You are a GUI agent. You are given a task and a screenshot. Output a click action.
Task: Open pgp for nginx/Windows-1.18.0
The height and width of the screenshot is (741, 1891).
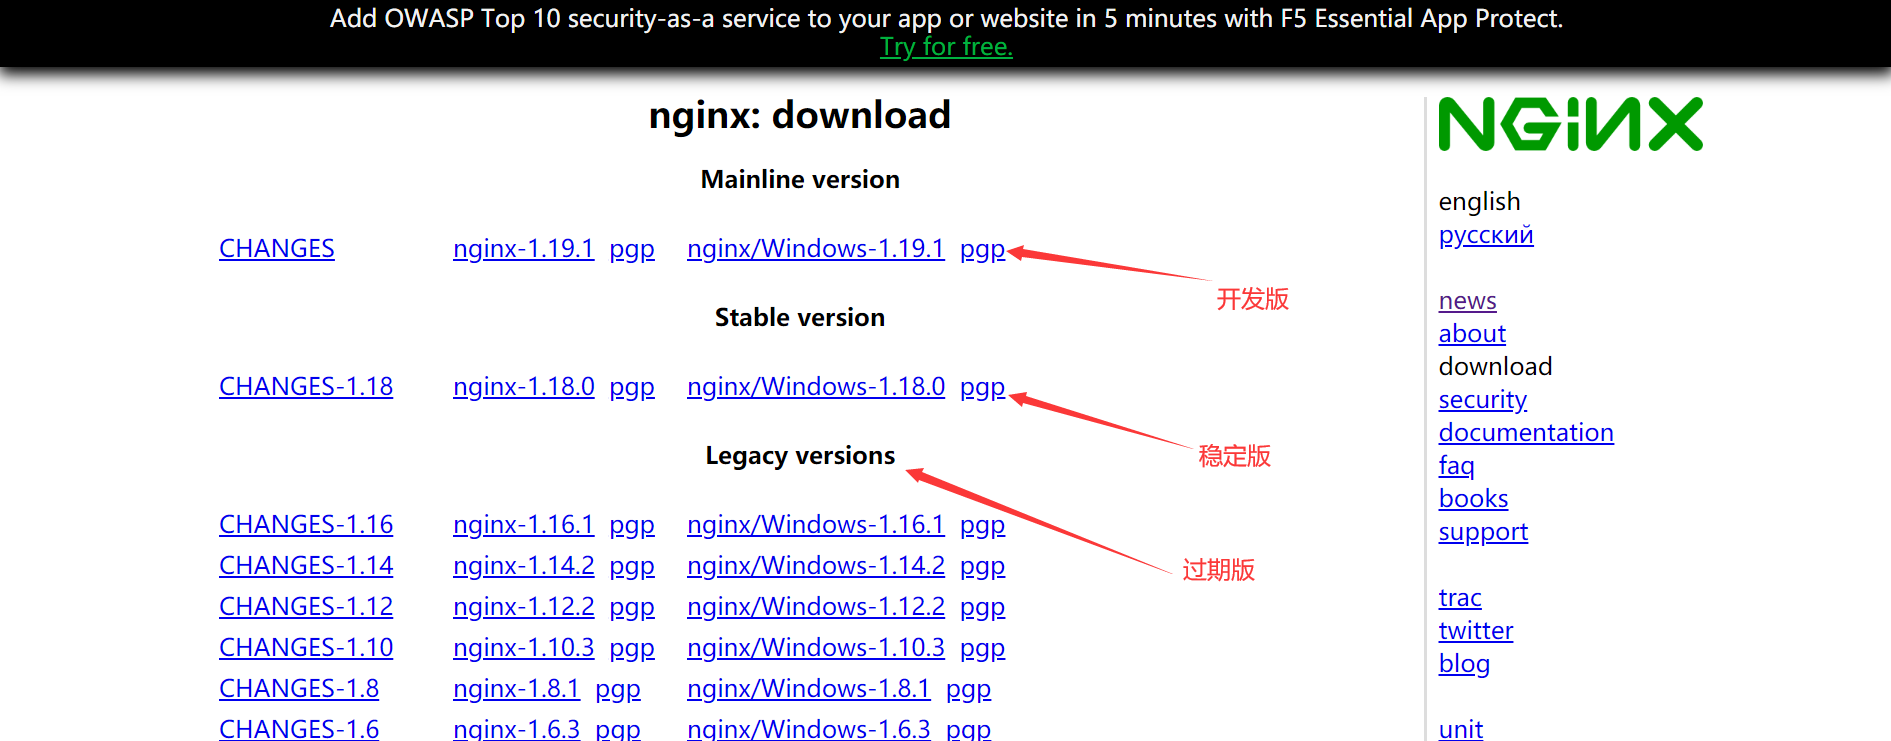coord(982,388)
